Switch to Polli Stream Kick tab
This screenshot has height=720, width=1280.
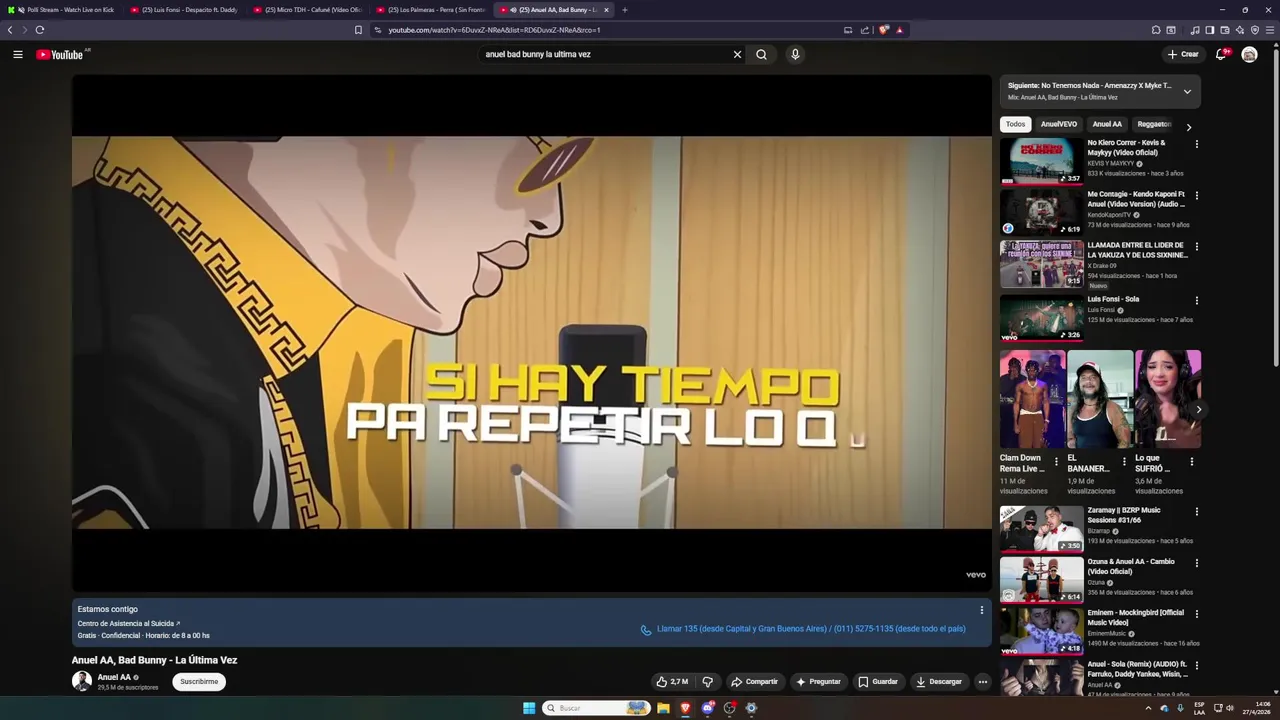coord(62,10)
